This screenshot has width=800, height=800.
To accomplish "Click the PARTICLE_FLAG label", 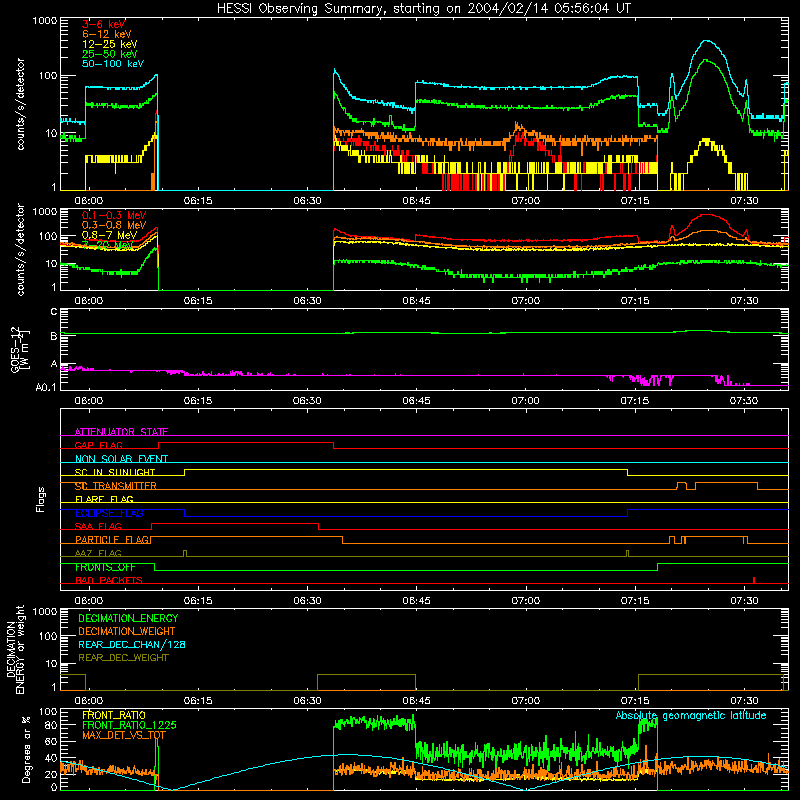I will tap(112, 539).
